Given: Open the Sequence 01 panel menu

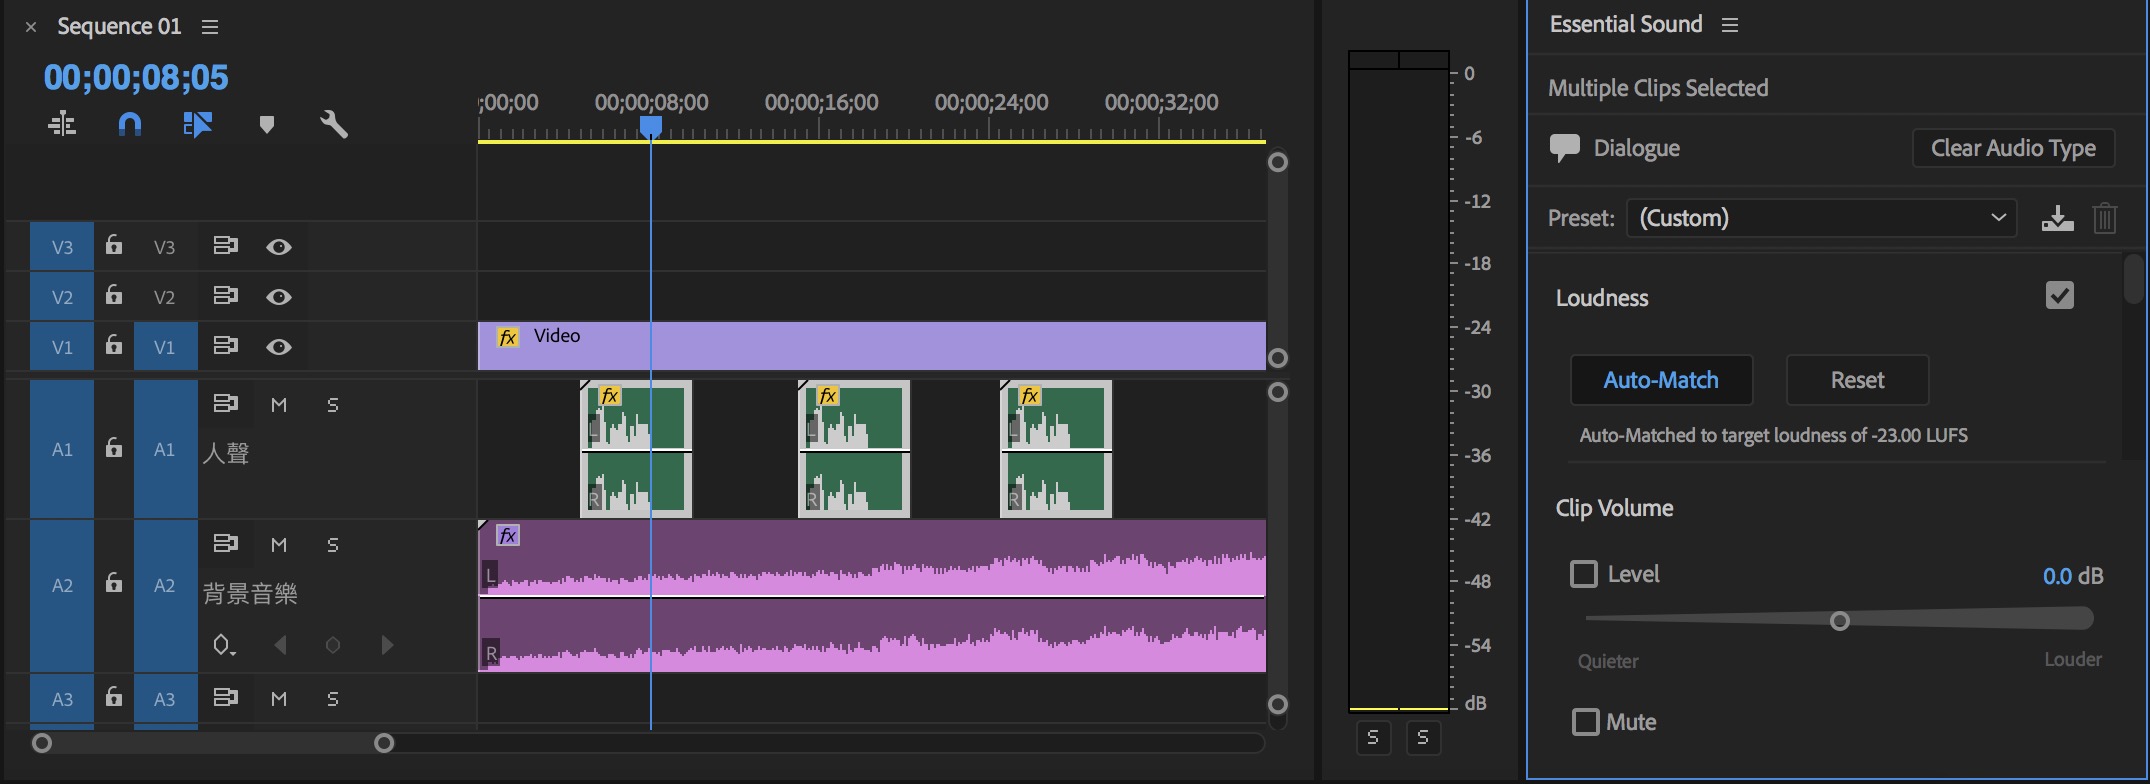Looking at the screenshot, I should coord(210,27).
